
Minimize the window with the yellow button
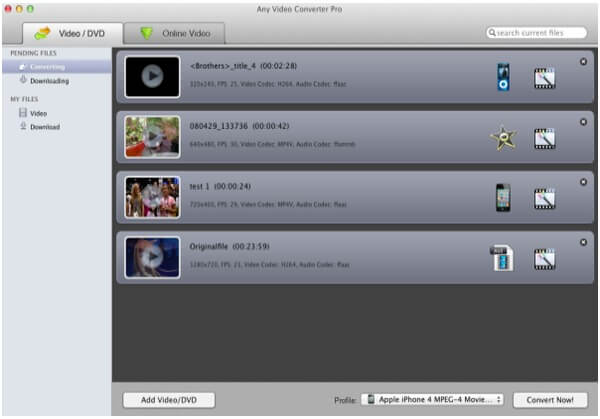[x=19, y=9]
